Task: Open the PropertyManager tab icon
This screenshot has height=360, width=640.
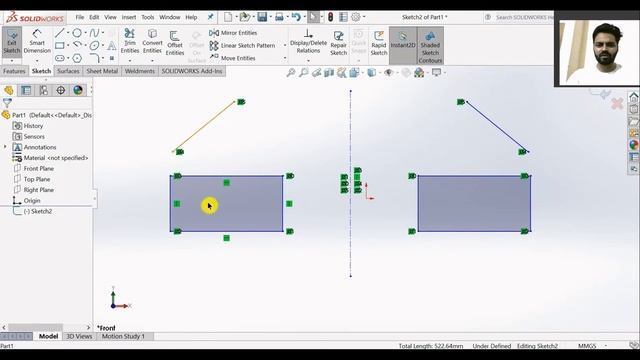Action: [26, 90]
